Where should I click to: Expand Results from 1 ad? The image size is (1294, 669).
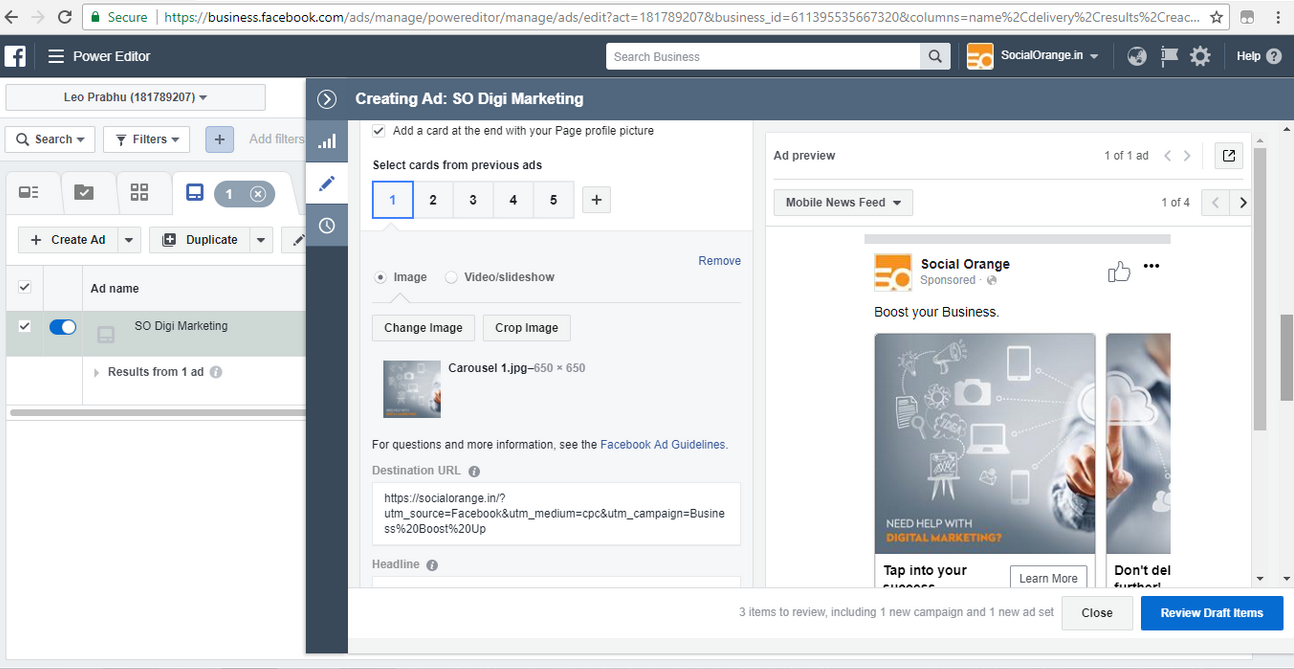(x=97, y=372)
